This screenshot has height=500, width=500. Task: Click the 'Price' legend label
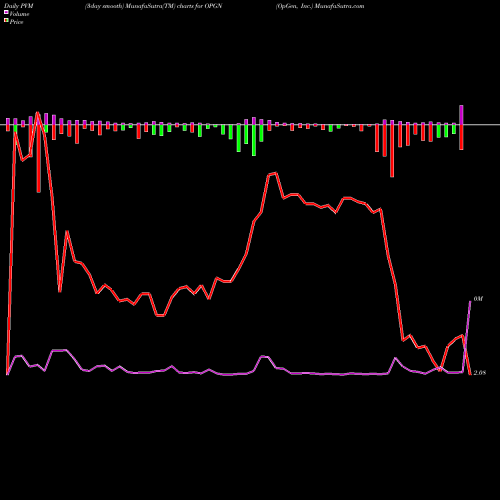(16, 22)
